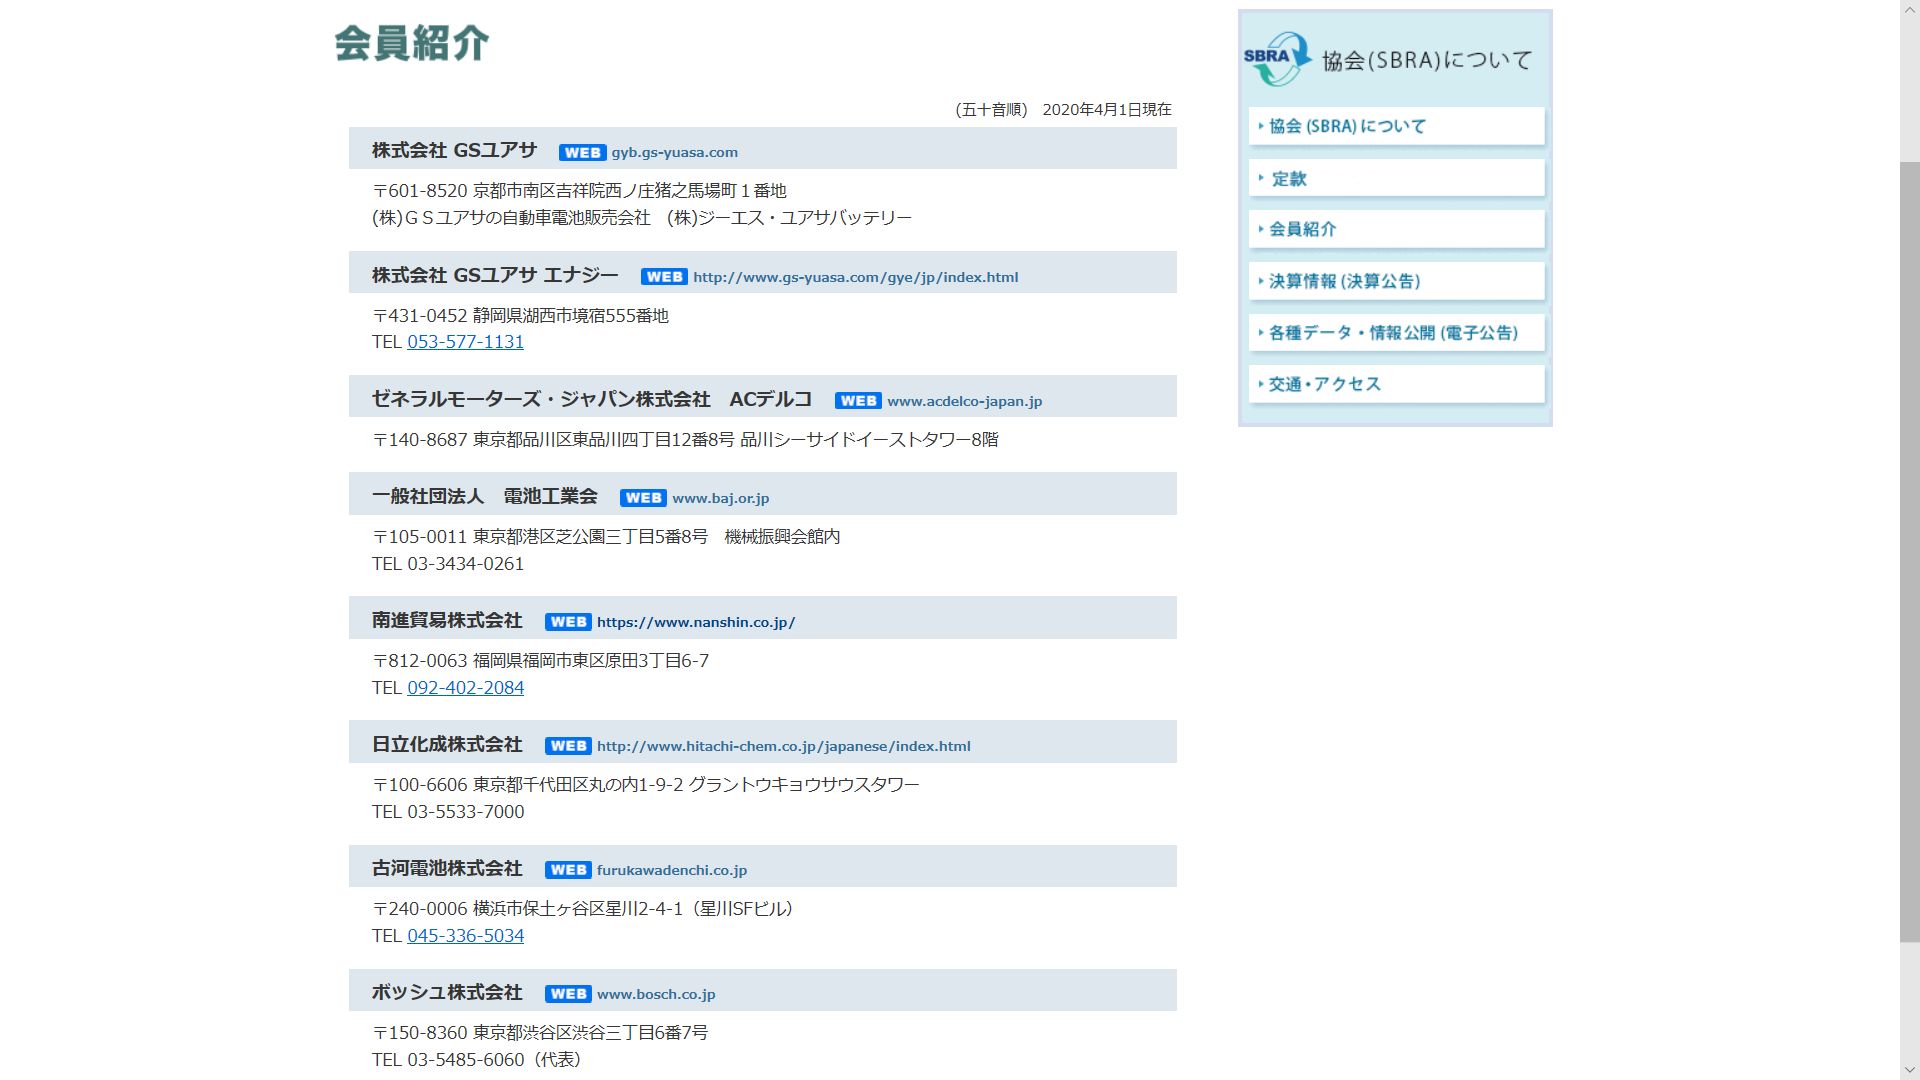Click the text TEL 03-5485-6060（代表）
The width and height of the screenshot is (1920, 1080).
[477, 1060]
